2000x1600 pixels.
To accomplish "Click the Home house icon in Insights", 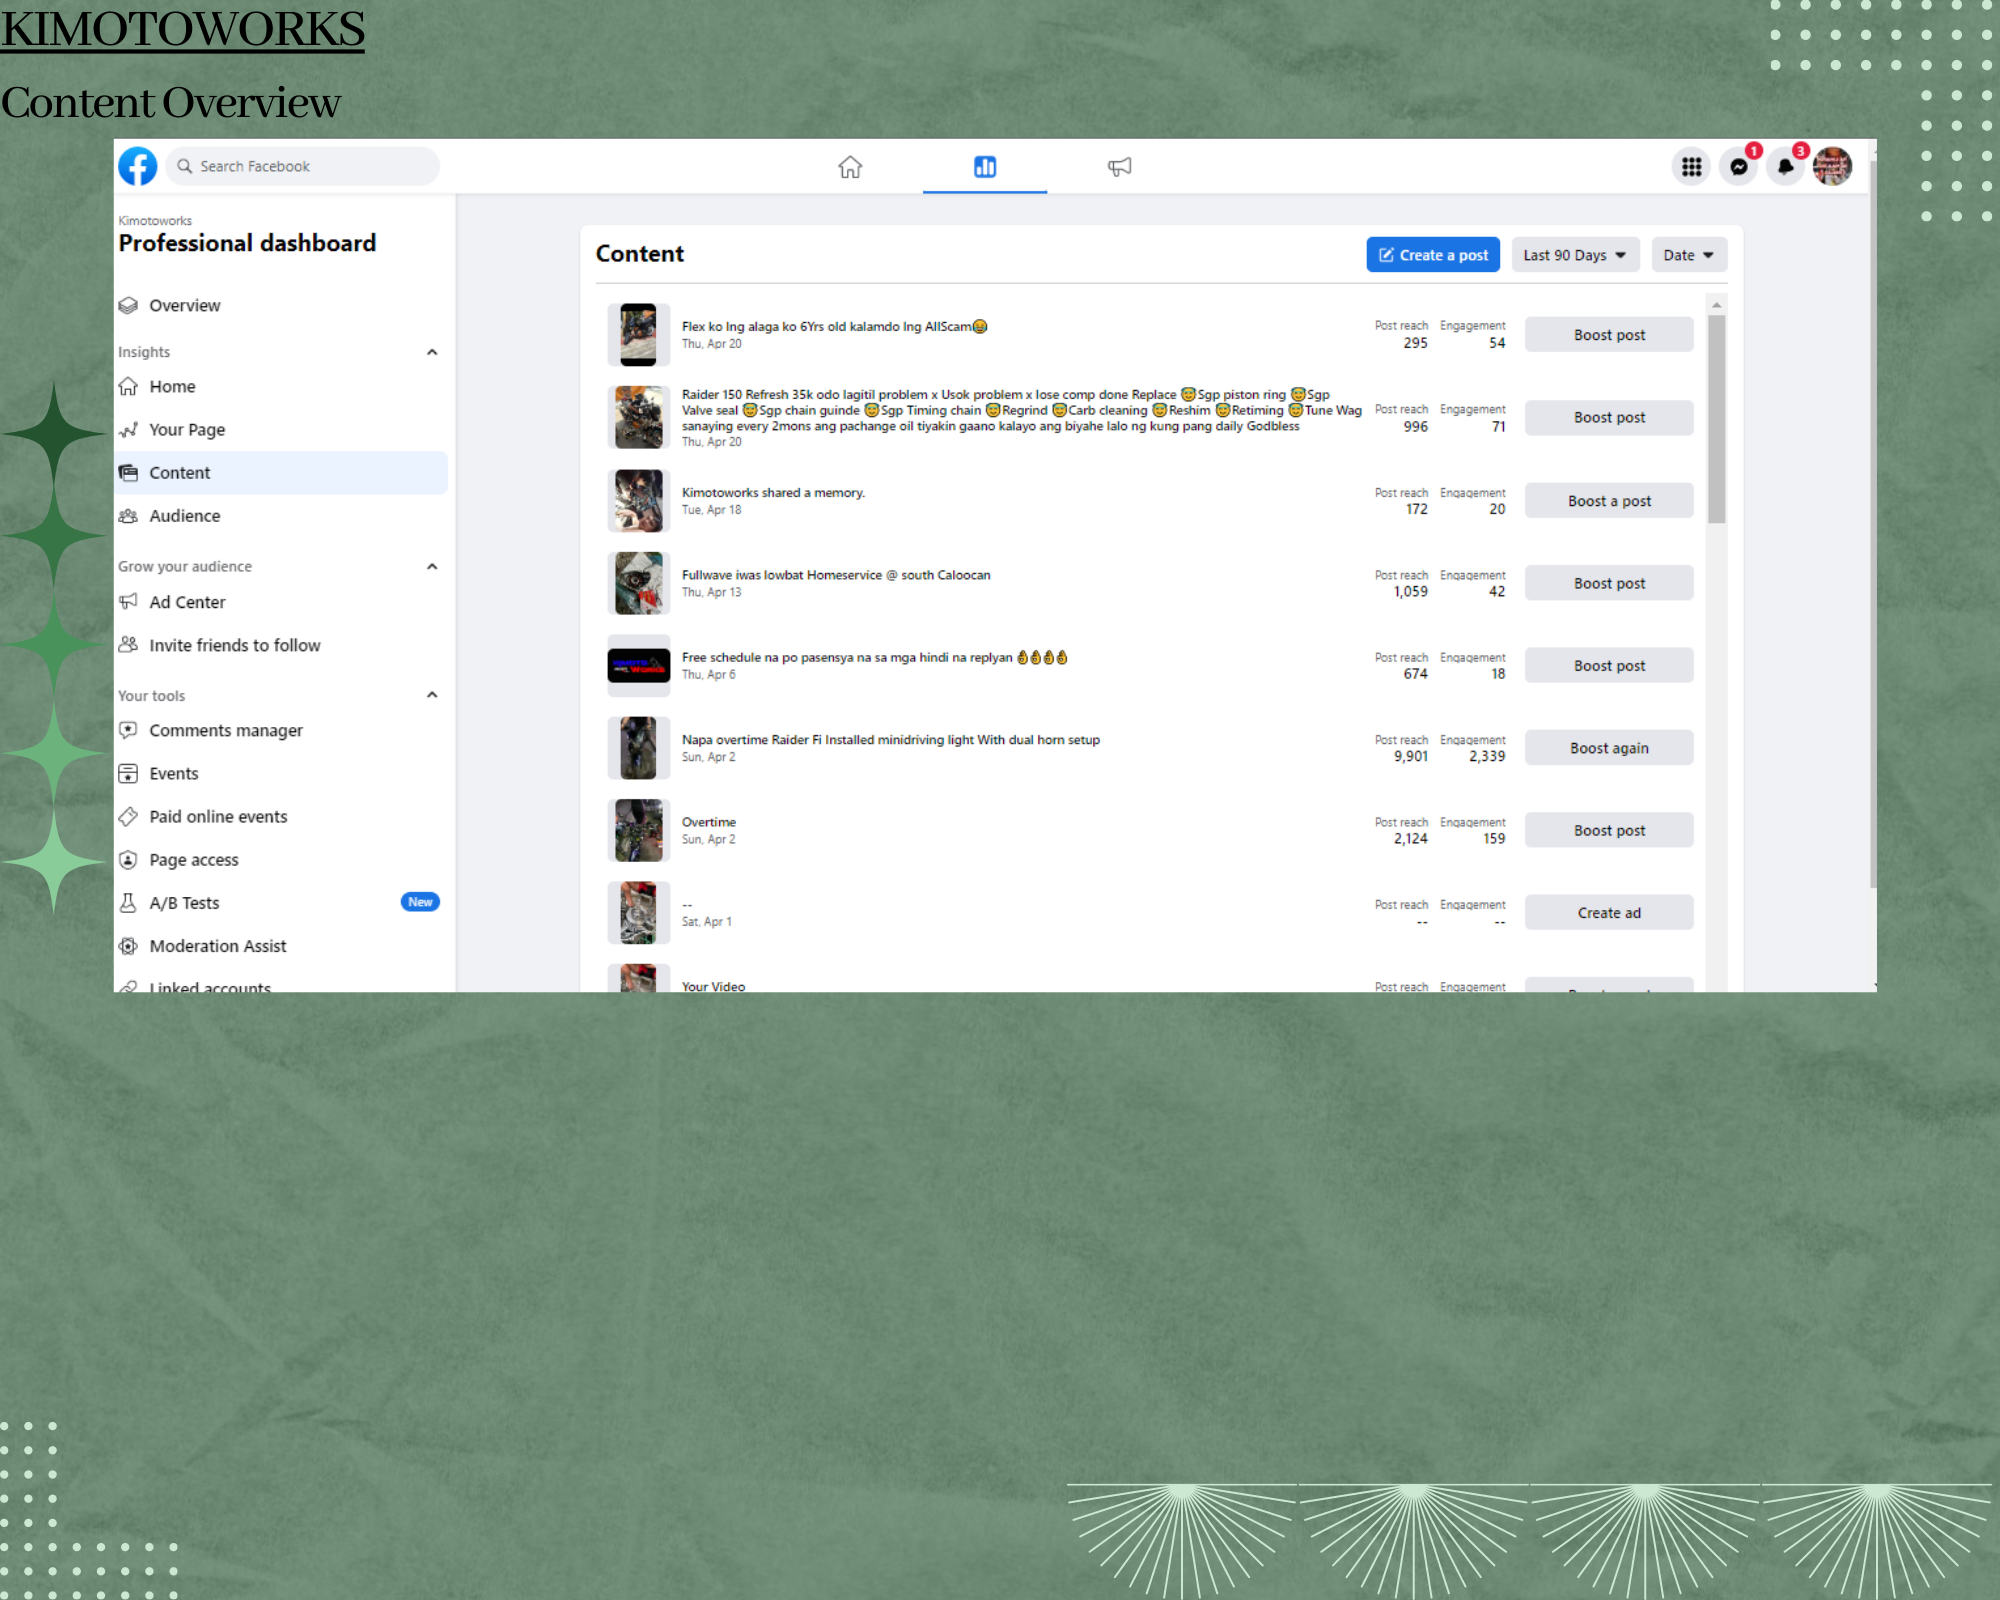I will click(x=128, y=386).
